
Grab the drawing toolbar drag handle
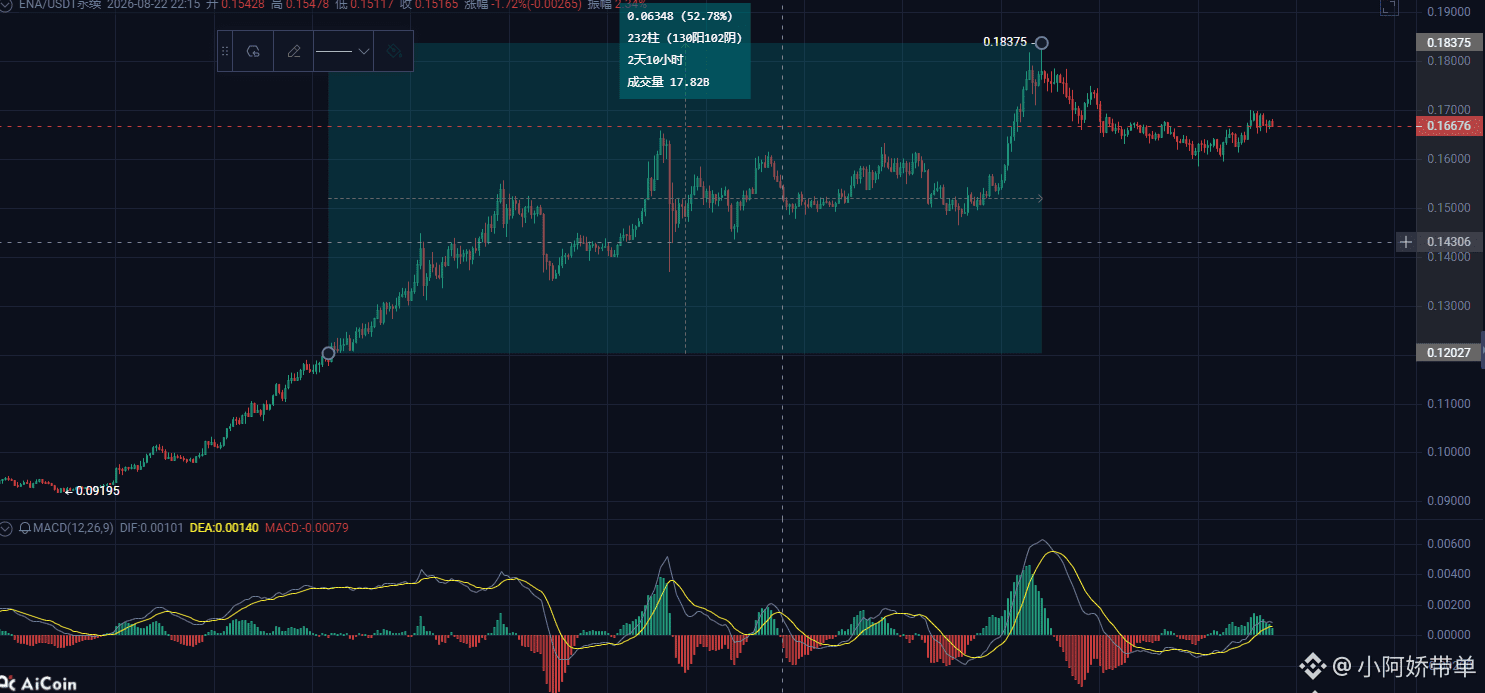[225, 51]
